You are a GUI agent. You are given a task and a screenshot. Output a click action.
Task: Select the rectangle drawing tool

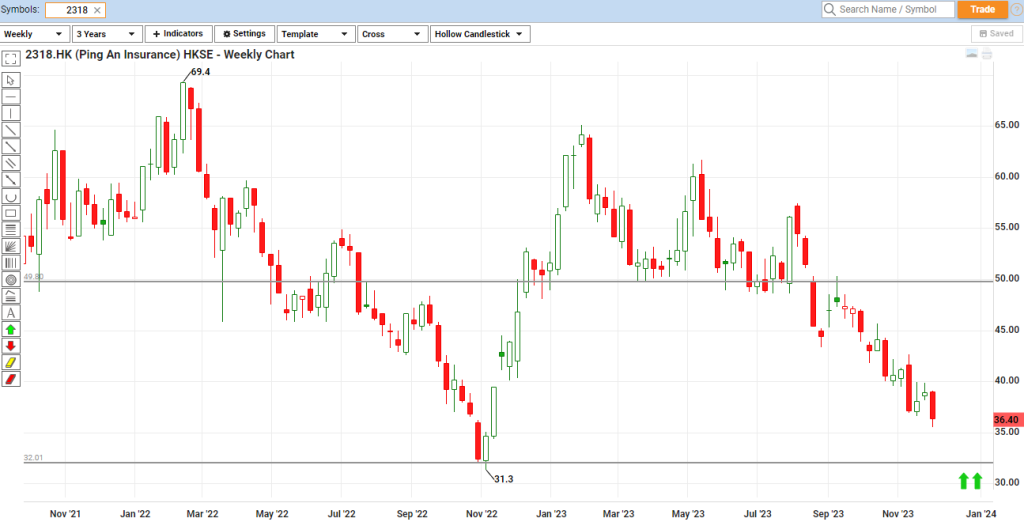point(11,213)
